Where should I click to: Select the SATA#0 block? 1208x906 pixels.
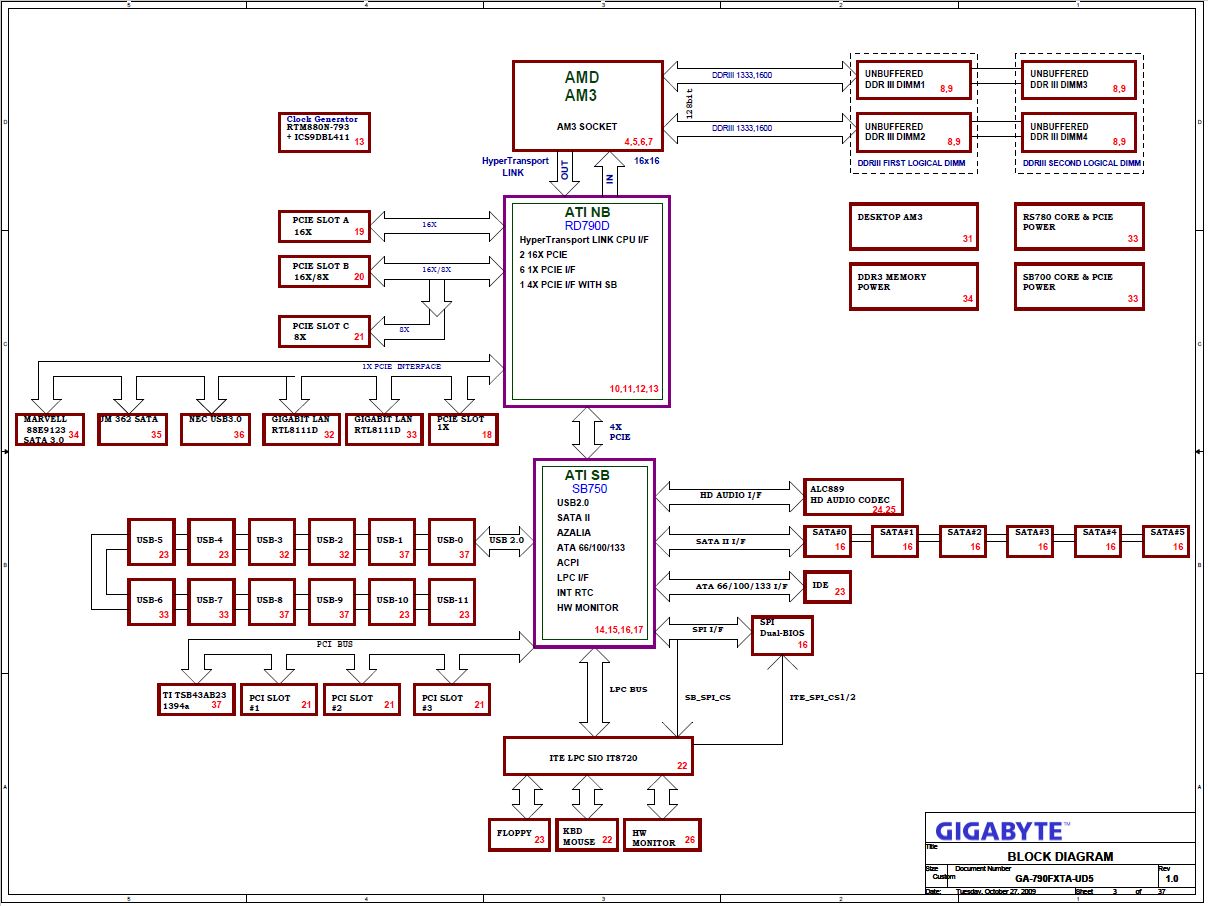(x=828, y=541)
